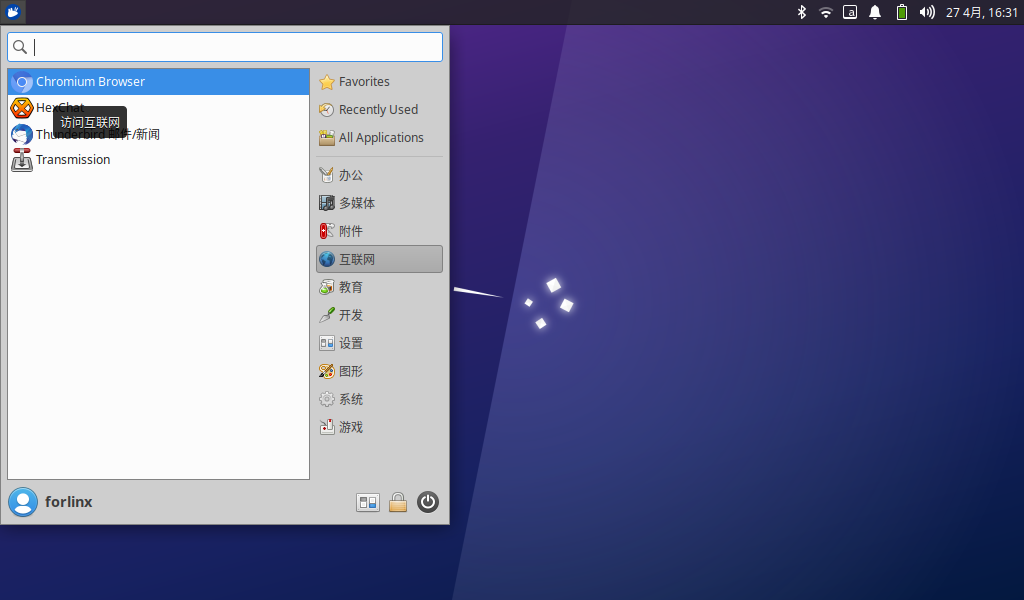The height and width of the screenshot is (600, 1024).
Task: Click the forlinx user profile button
Action: pos(52,502)
